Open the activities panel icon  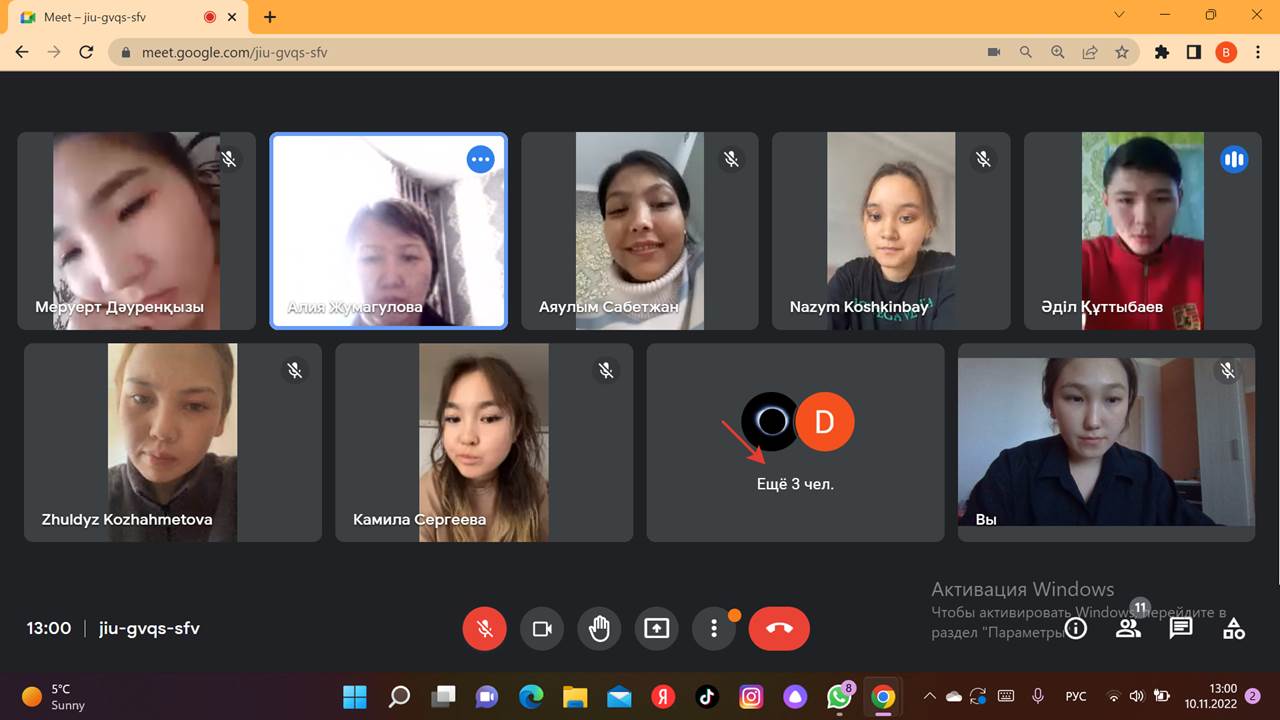pyautogui.click(x=1234, y=628)
